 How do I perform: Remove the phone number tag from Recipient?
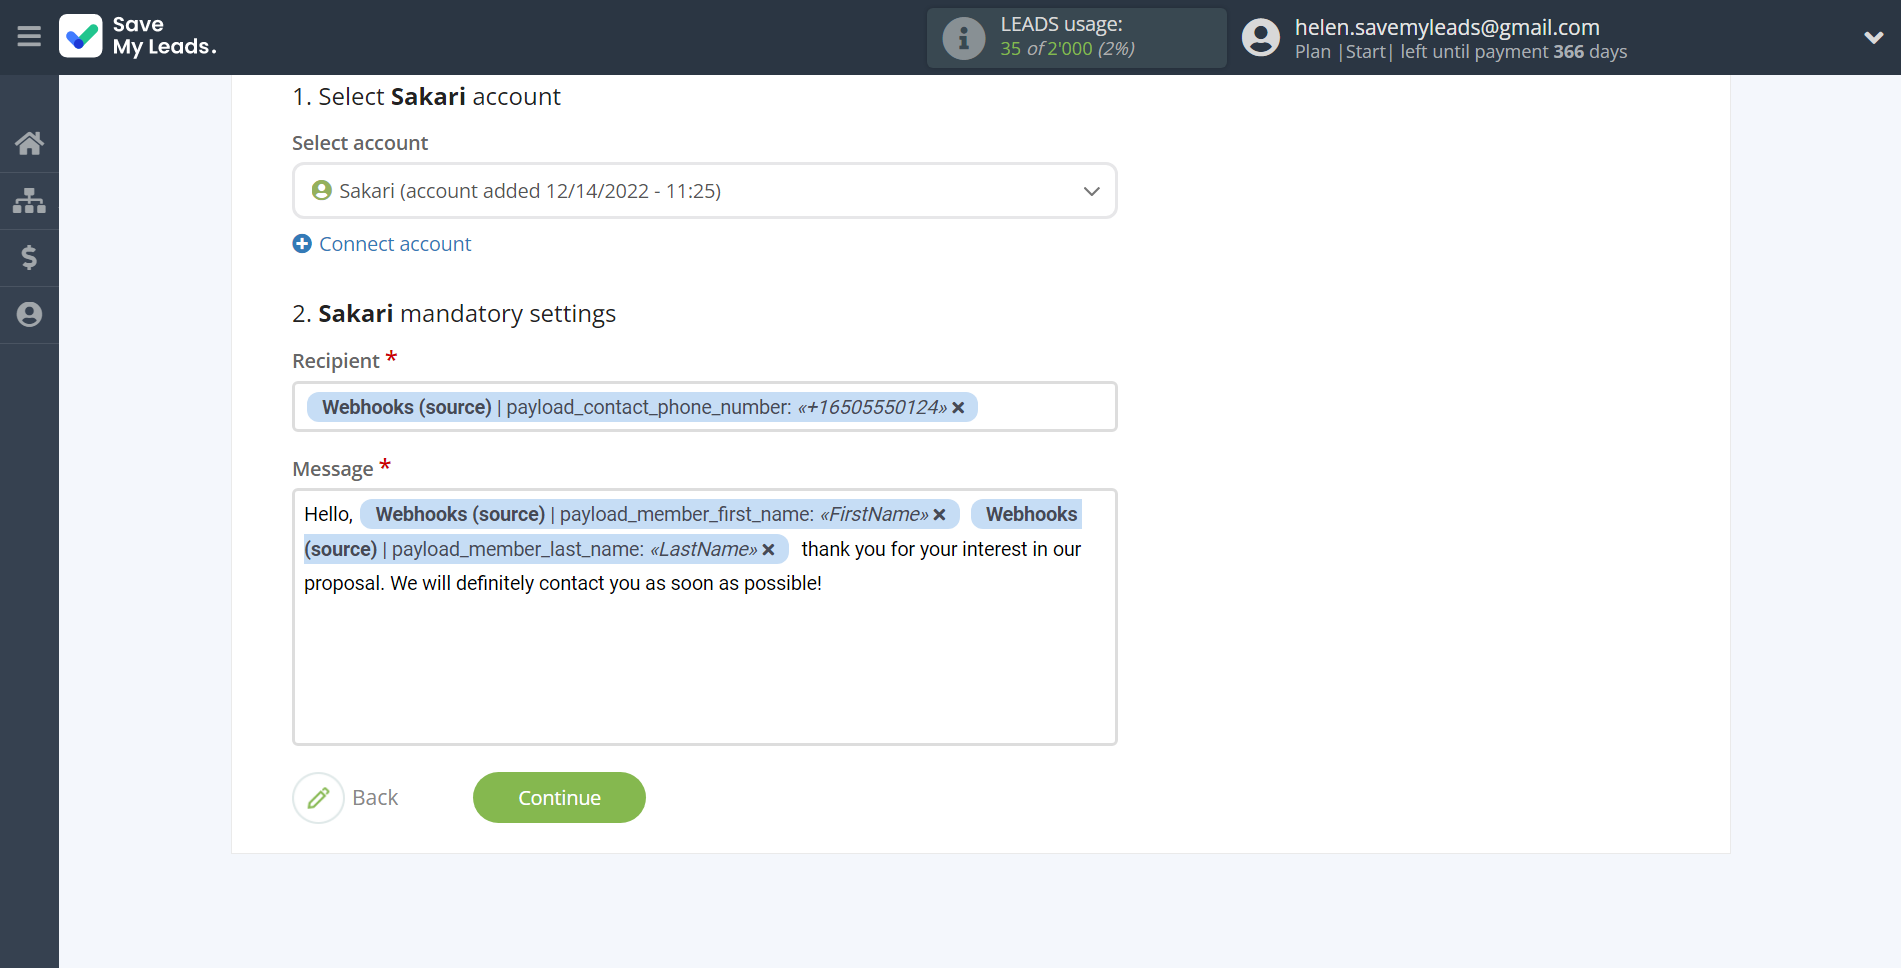click(x=958, y=408)
